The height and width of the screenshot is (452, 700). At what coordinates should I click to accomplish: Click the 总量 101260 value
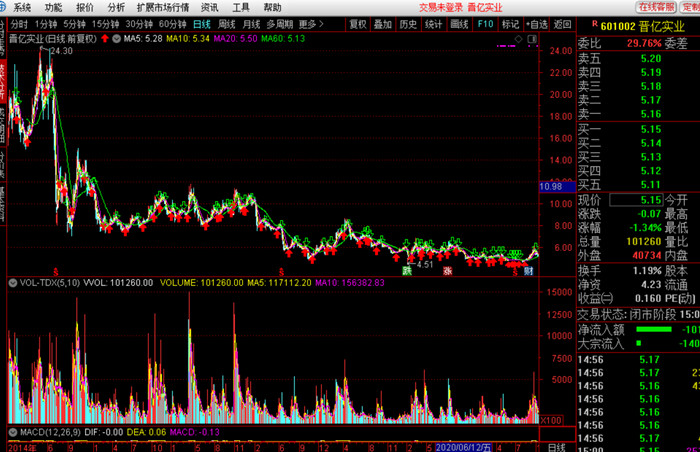point(644,242)
